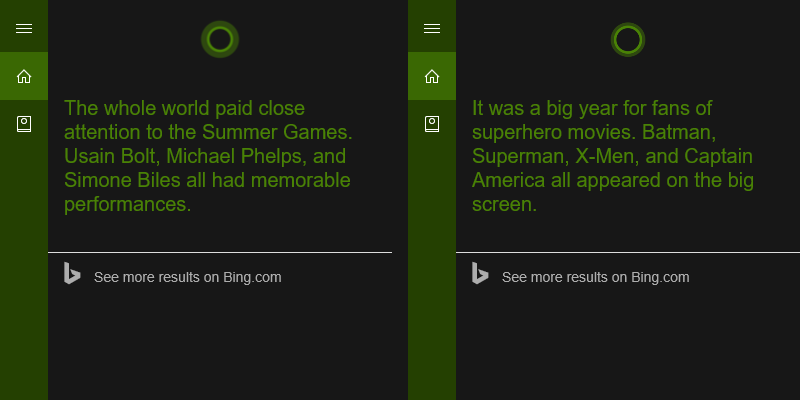The height and width of the screenshot is (400, 800).
Task: Open Notebook icon in superhero movies panel
Action: (432, 124)
